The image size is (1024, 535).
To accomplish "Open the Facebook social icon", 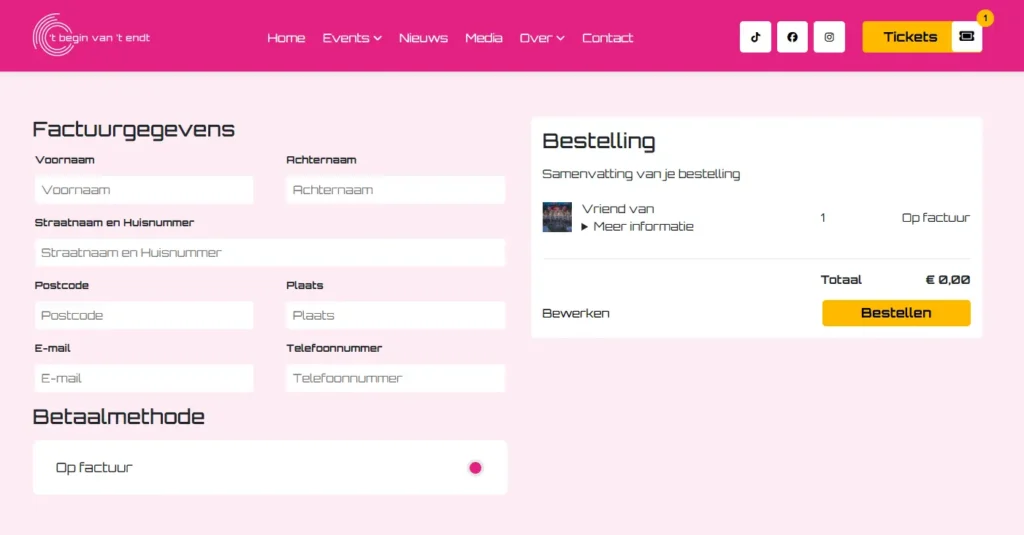I will [792, 37].
